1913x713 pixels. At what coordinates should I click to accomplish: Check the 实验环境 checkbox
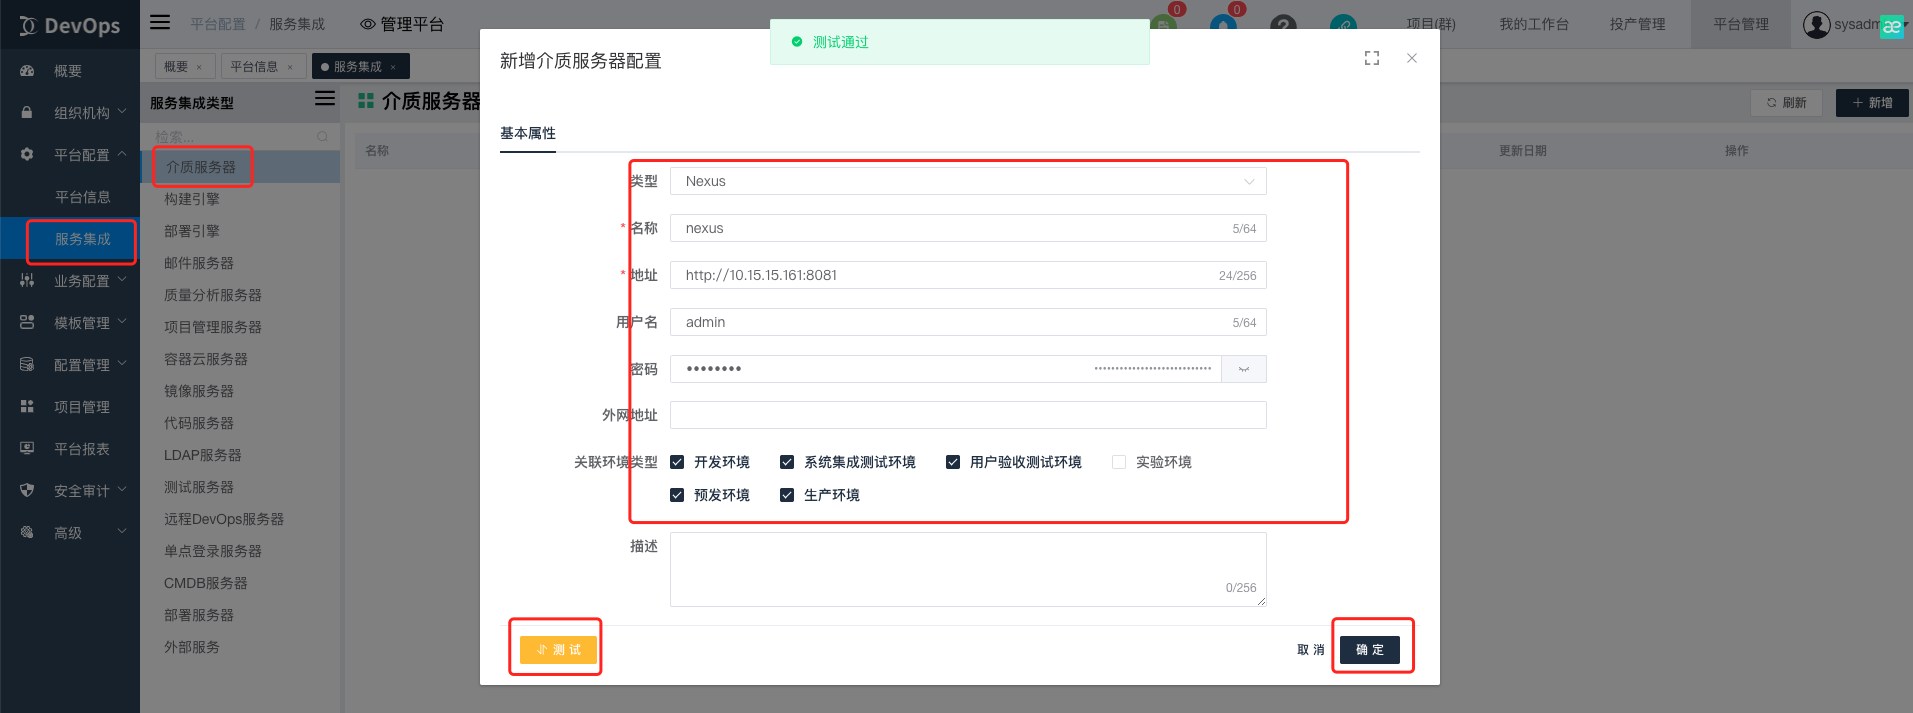[1119, 462]
